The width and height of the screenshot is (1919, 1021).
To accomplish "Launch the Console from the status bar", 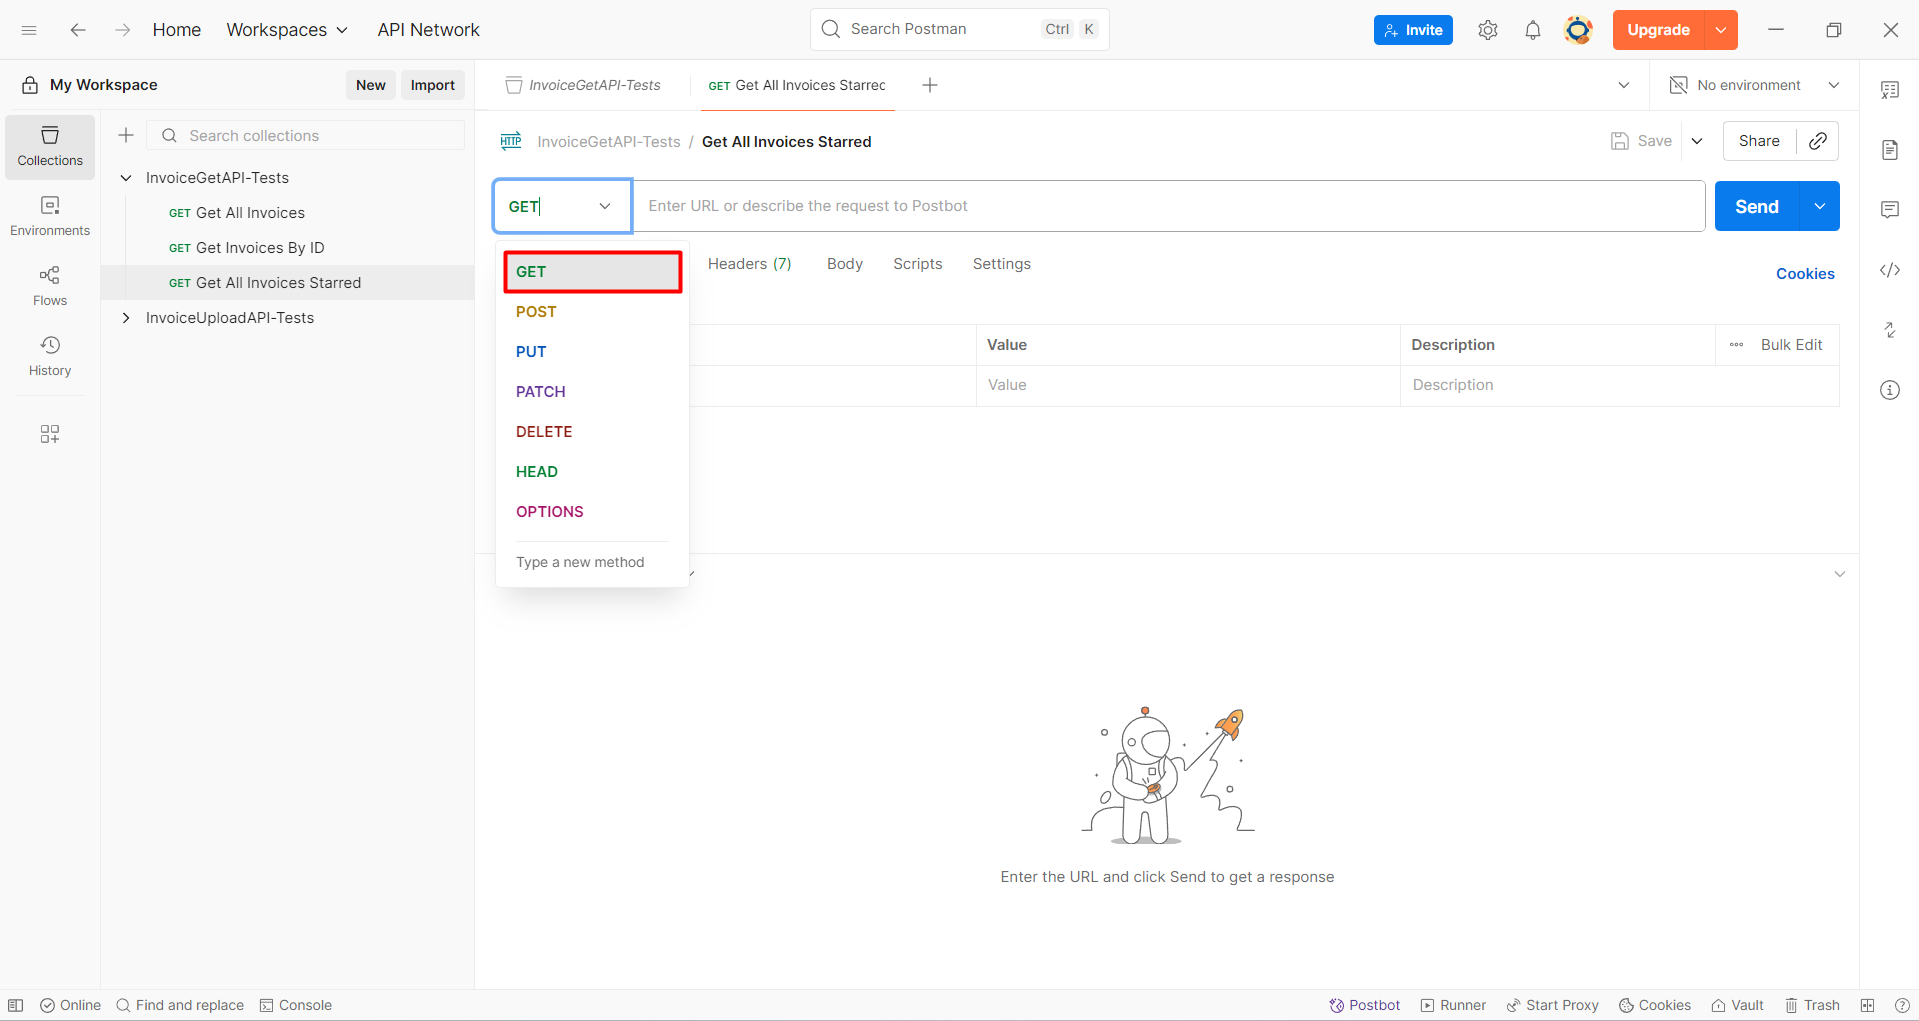I will (x=296, y=1005).
